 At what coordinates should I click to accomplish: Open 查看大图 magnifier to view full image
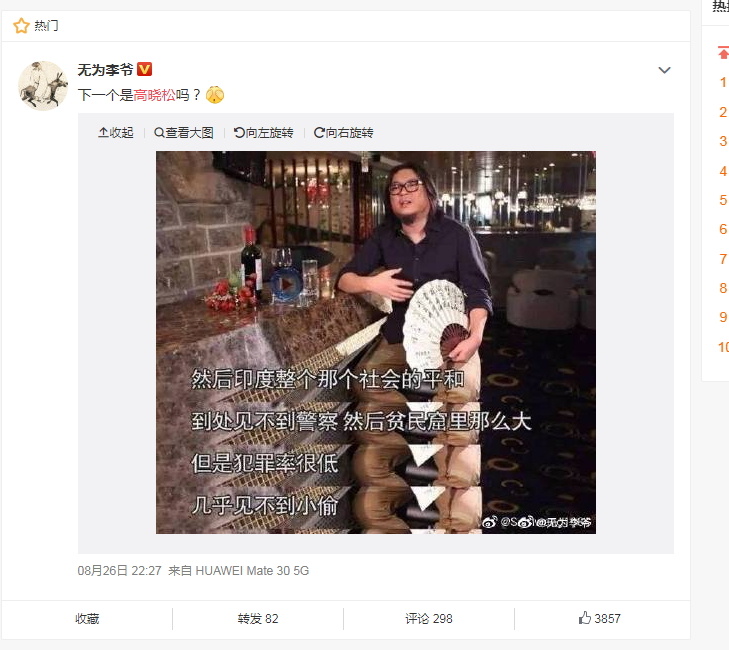pyautogui.click(x=184, y=133)
